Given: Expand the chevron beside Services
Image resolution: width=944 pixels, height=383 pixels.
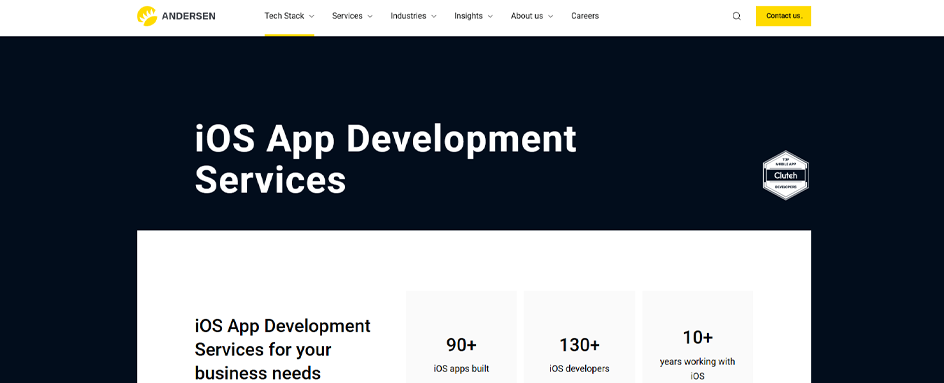Looking at the screenshot, I should [x=370, y=17].
